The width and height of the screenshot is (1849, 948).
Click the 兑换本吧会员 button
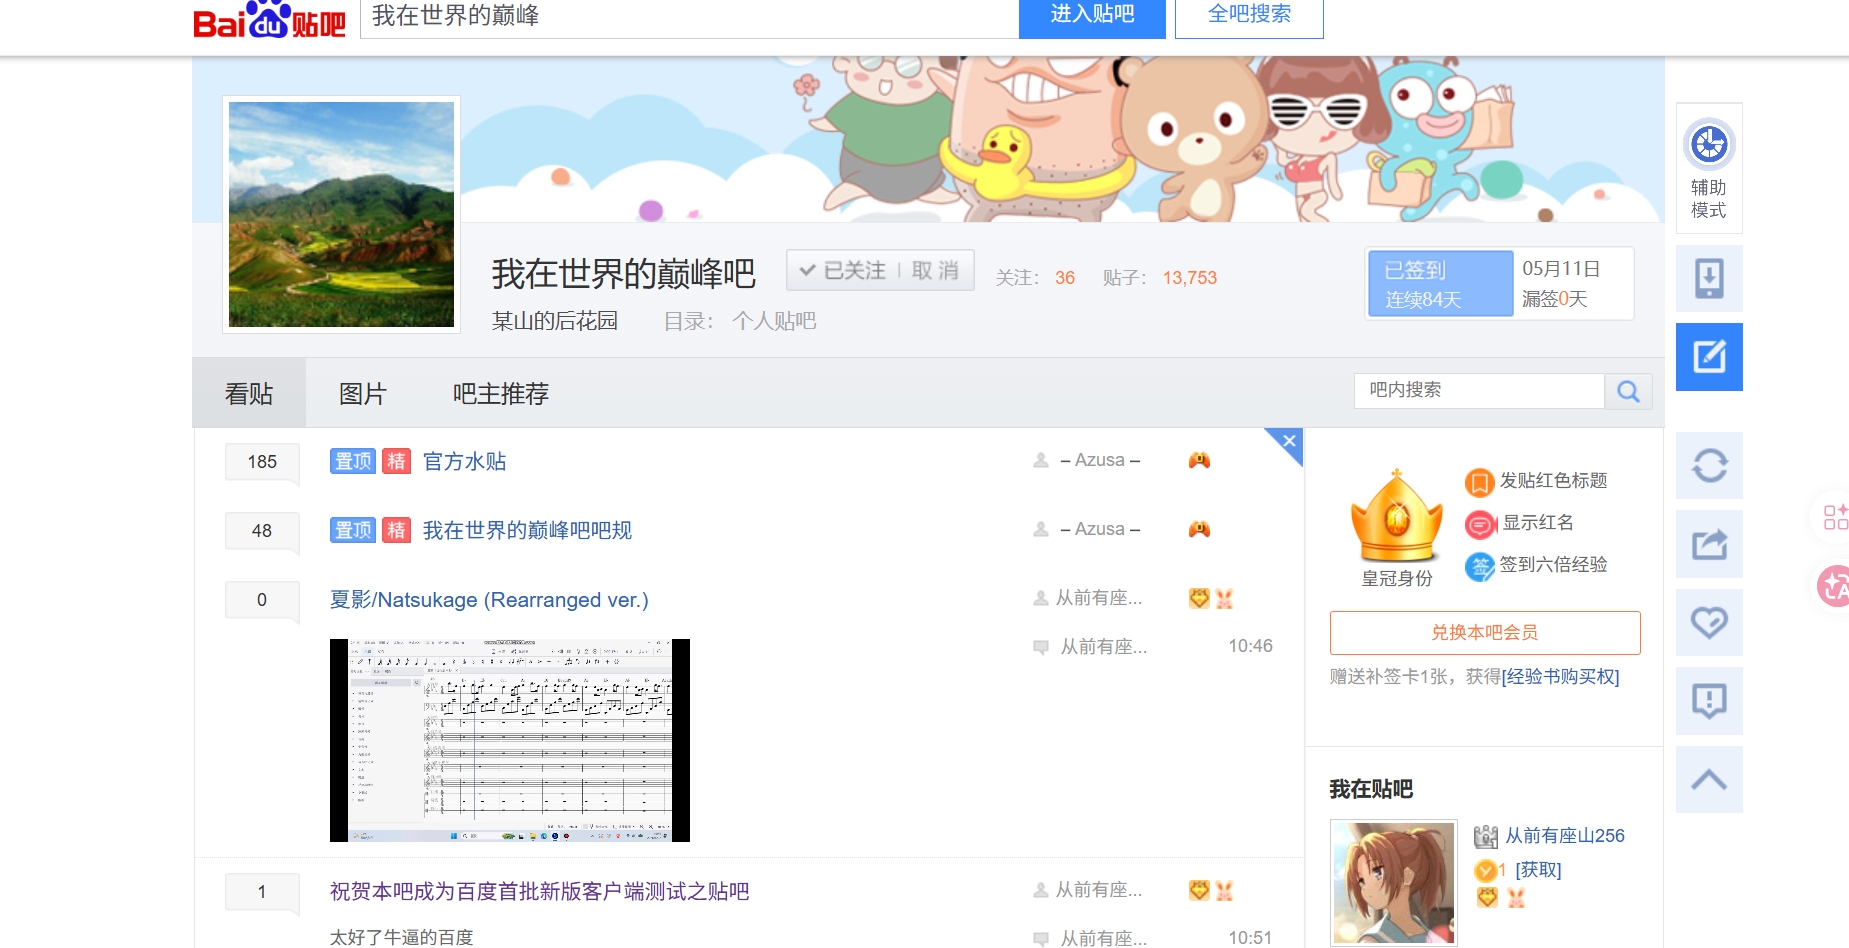[x=1485, y=633]
